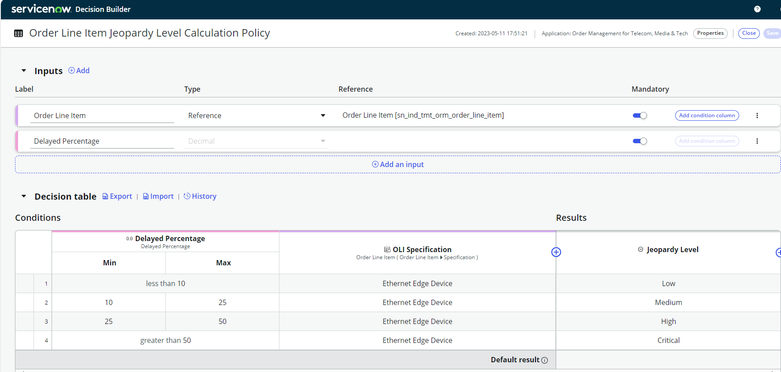This screenshot has width=781, height=372.
Task: Click Ethernet Edge Device cell in row 3
Action: 417,321
